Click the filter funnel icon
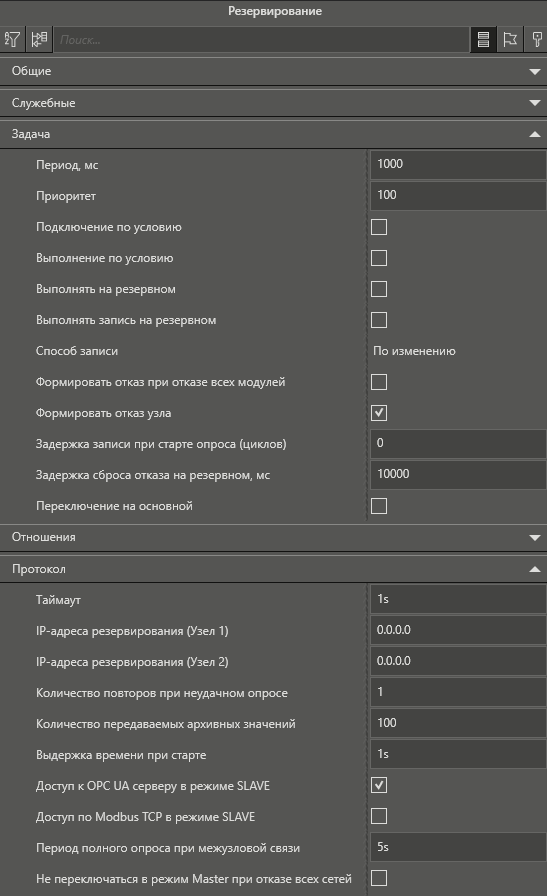 tap(13, 39)
